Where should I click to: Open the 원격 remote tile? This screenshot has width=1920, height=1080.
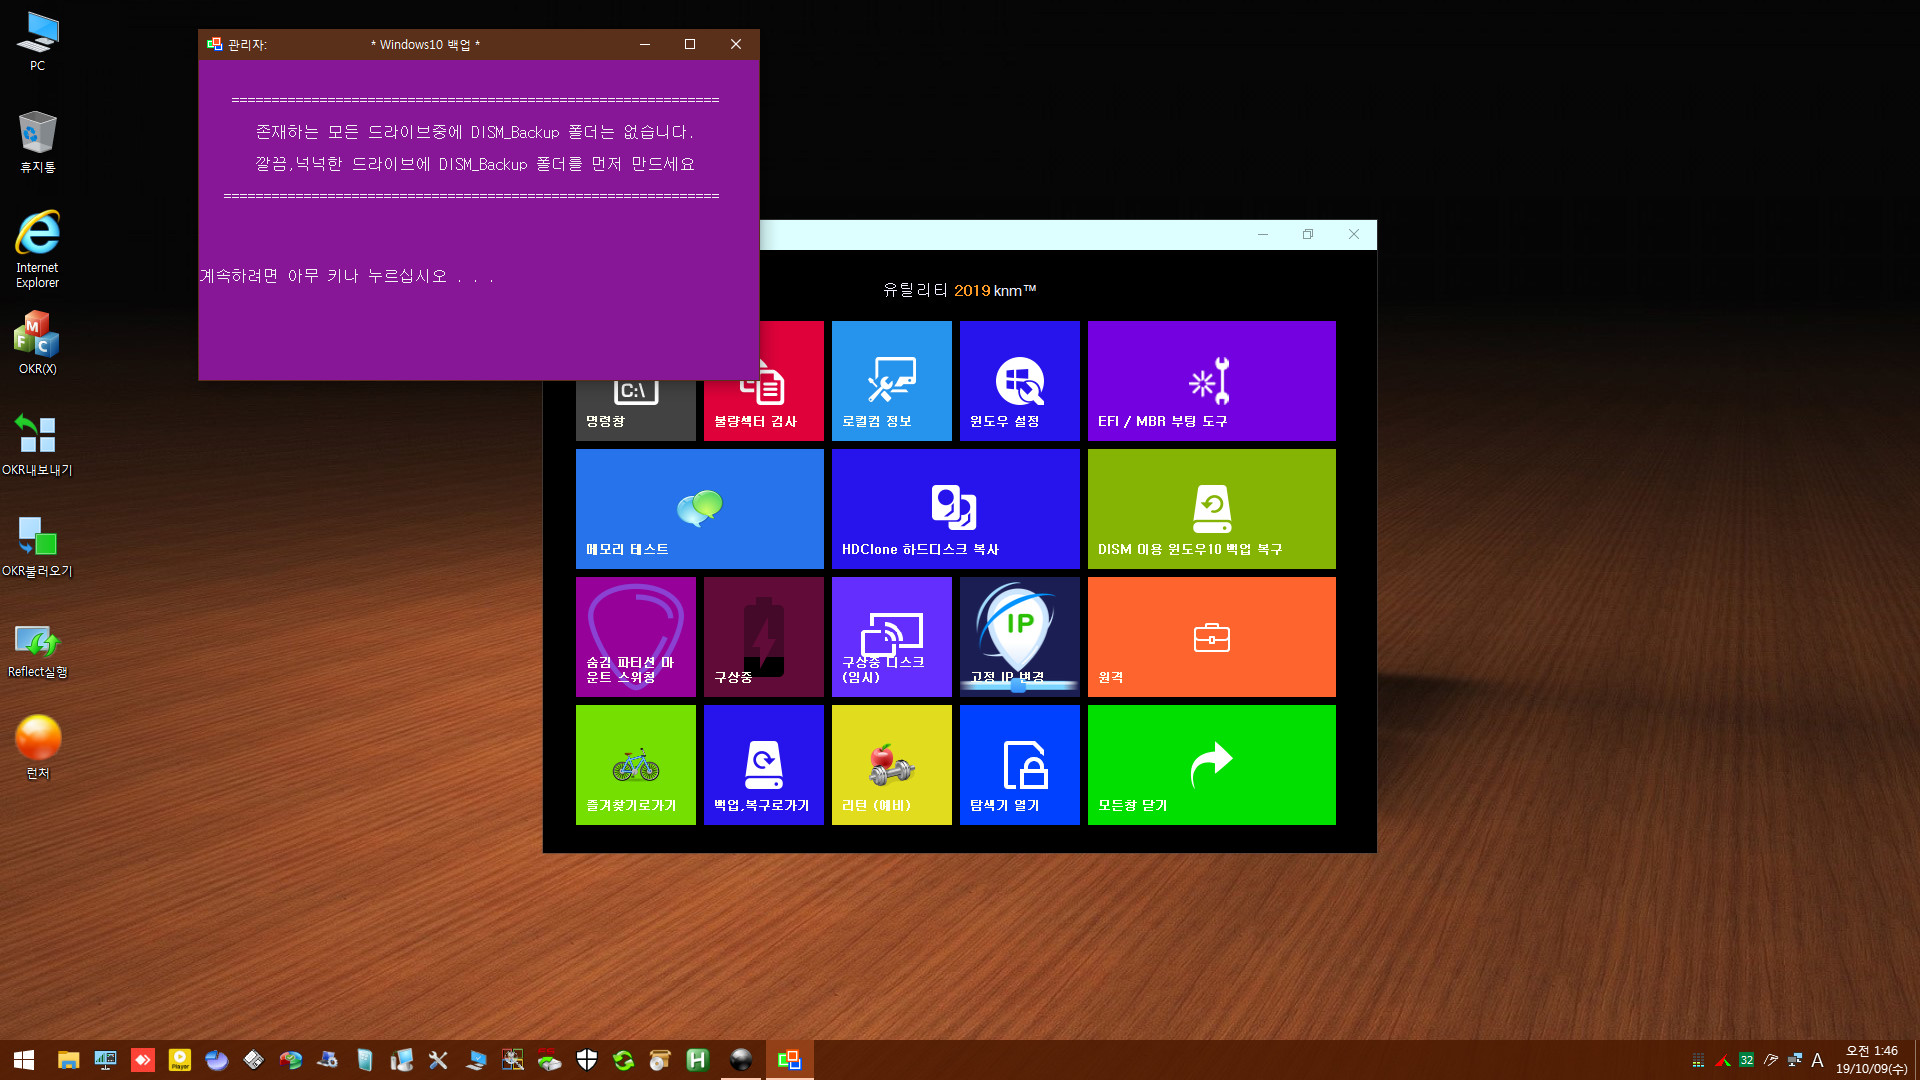tap(1211, 637)
